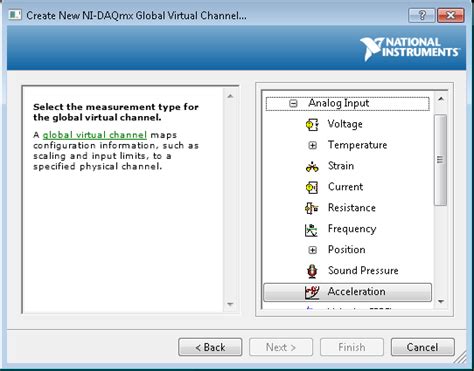The image size is (474, 371).
Task: Click the Voltage measurement icon
Action: click(312, 124)
